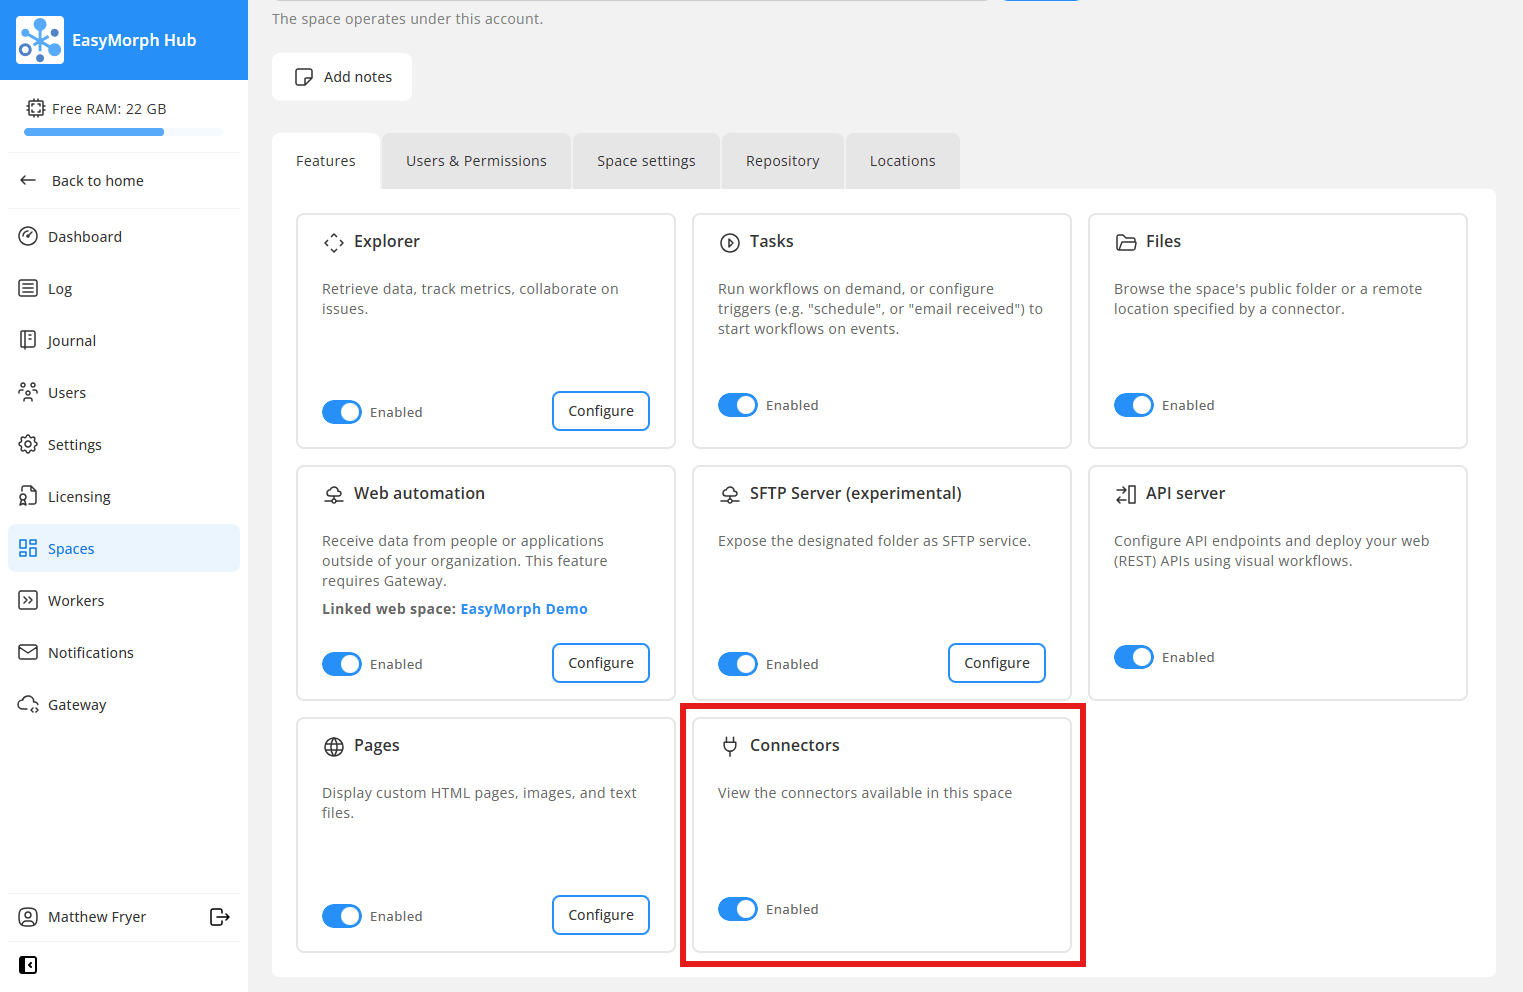The height and width of the screenshot is (992, 1523).
Task: Switch off the API server toggle
Action: (x=1134, y=657)
